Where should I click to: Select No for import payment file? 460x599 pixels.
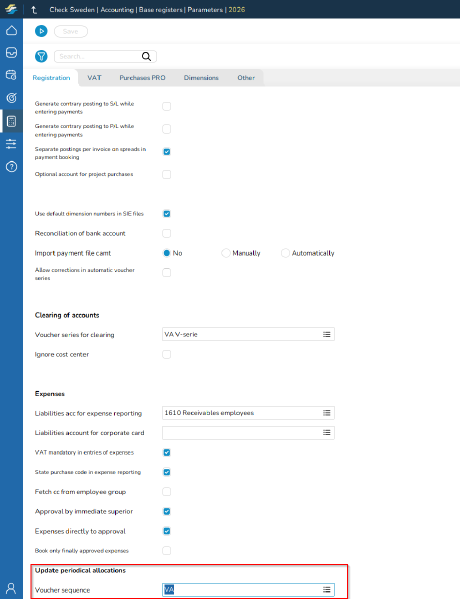pyautogui.click(x=167, y=253)
